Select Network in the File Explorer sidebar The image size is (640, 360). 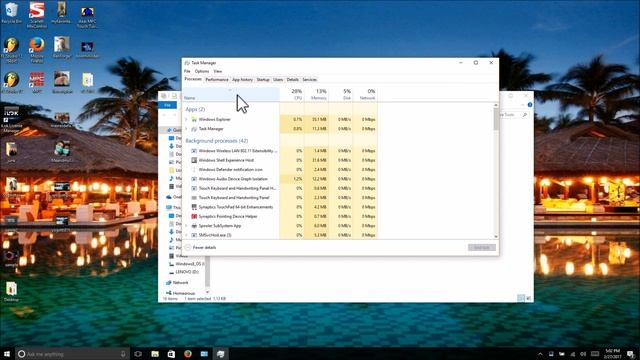pos(180,282)
